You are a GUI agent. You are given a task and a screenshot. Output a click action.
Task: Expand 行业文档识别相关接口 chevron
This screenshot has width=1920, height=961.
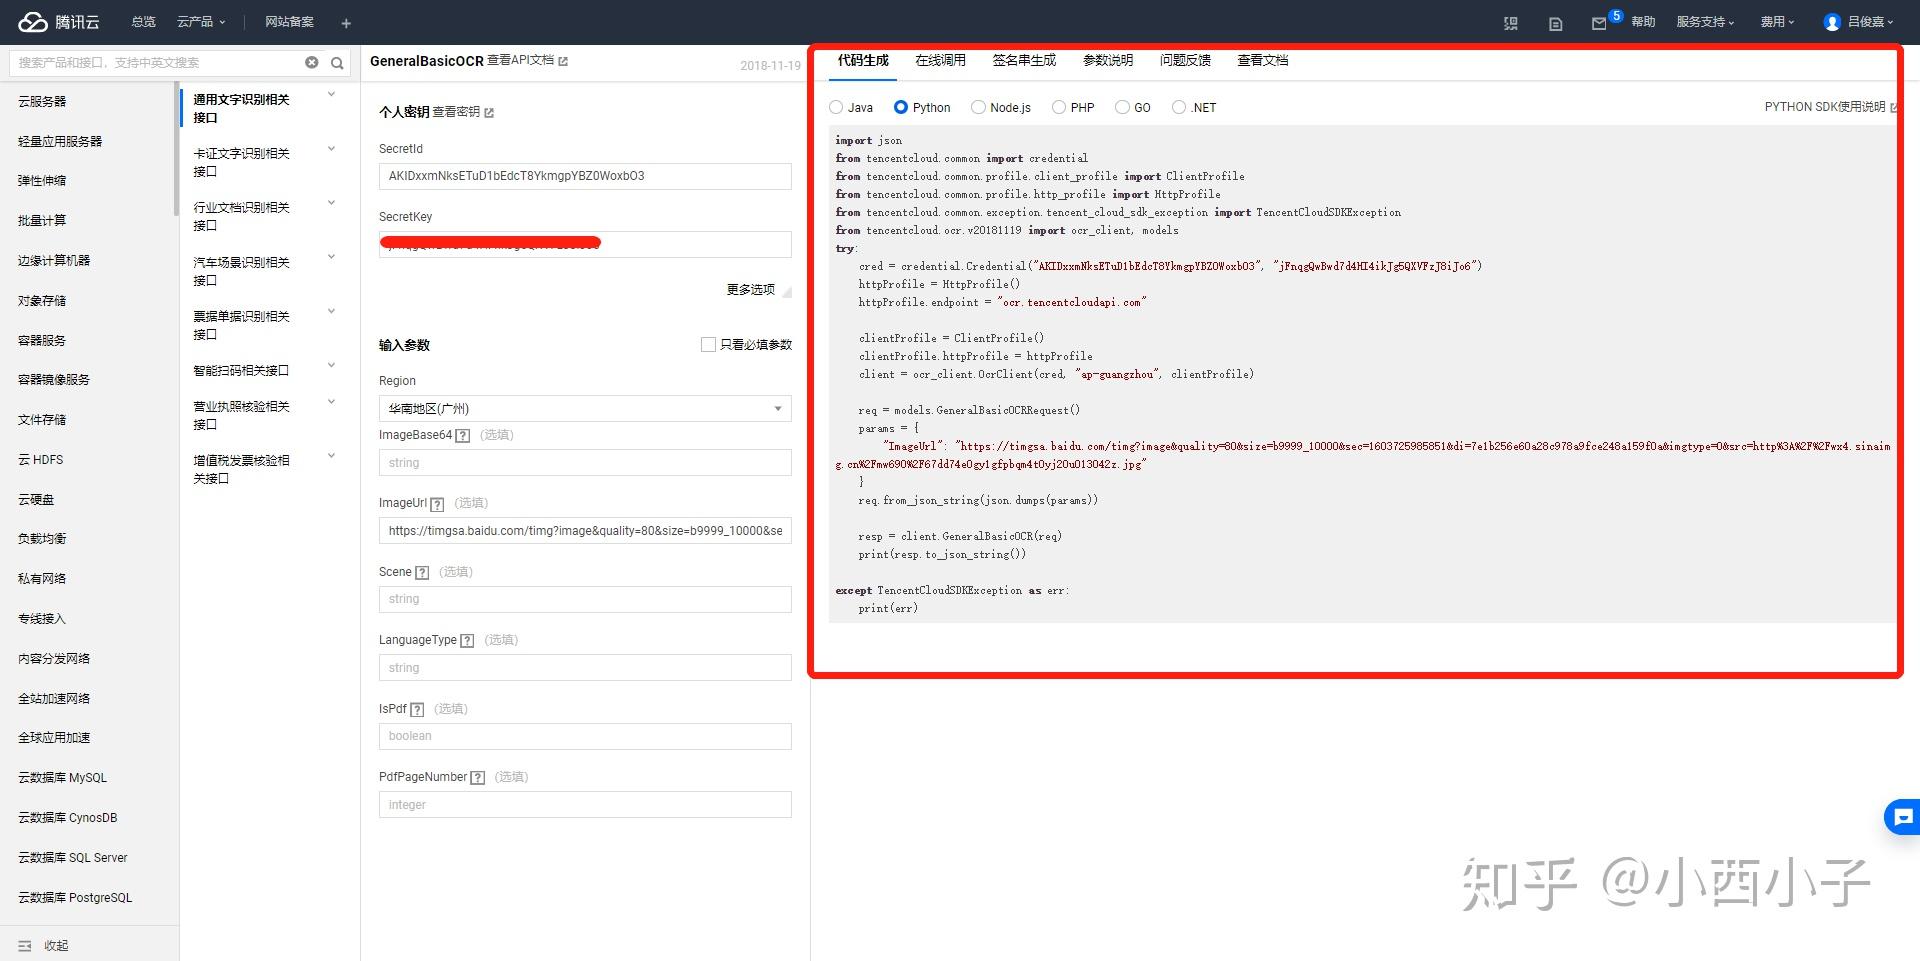(331, 203)
